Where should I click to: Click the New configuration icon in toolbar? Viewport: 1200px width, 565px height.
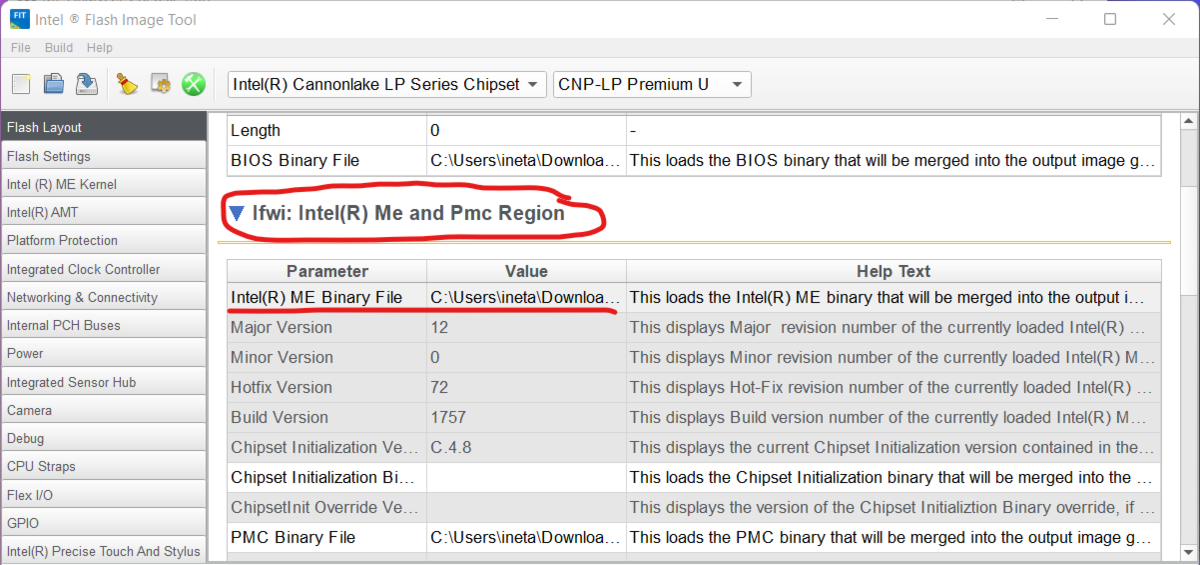point(21,84)
